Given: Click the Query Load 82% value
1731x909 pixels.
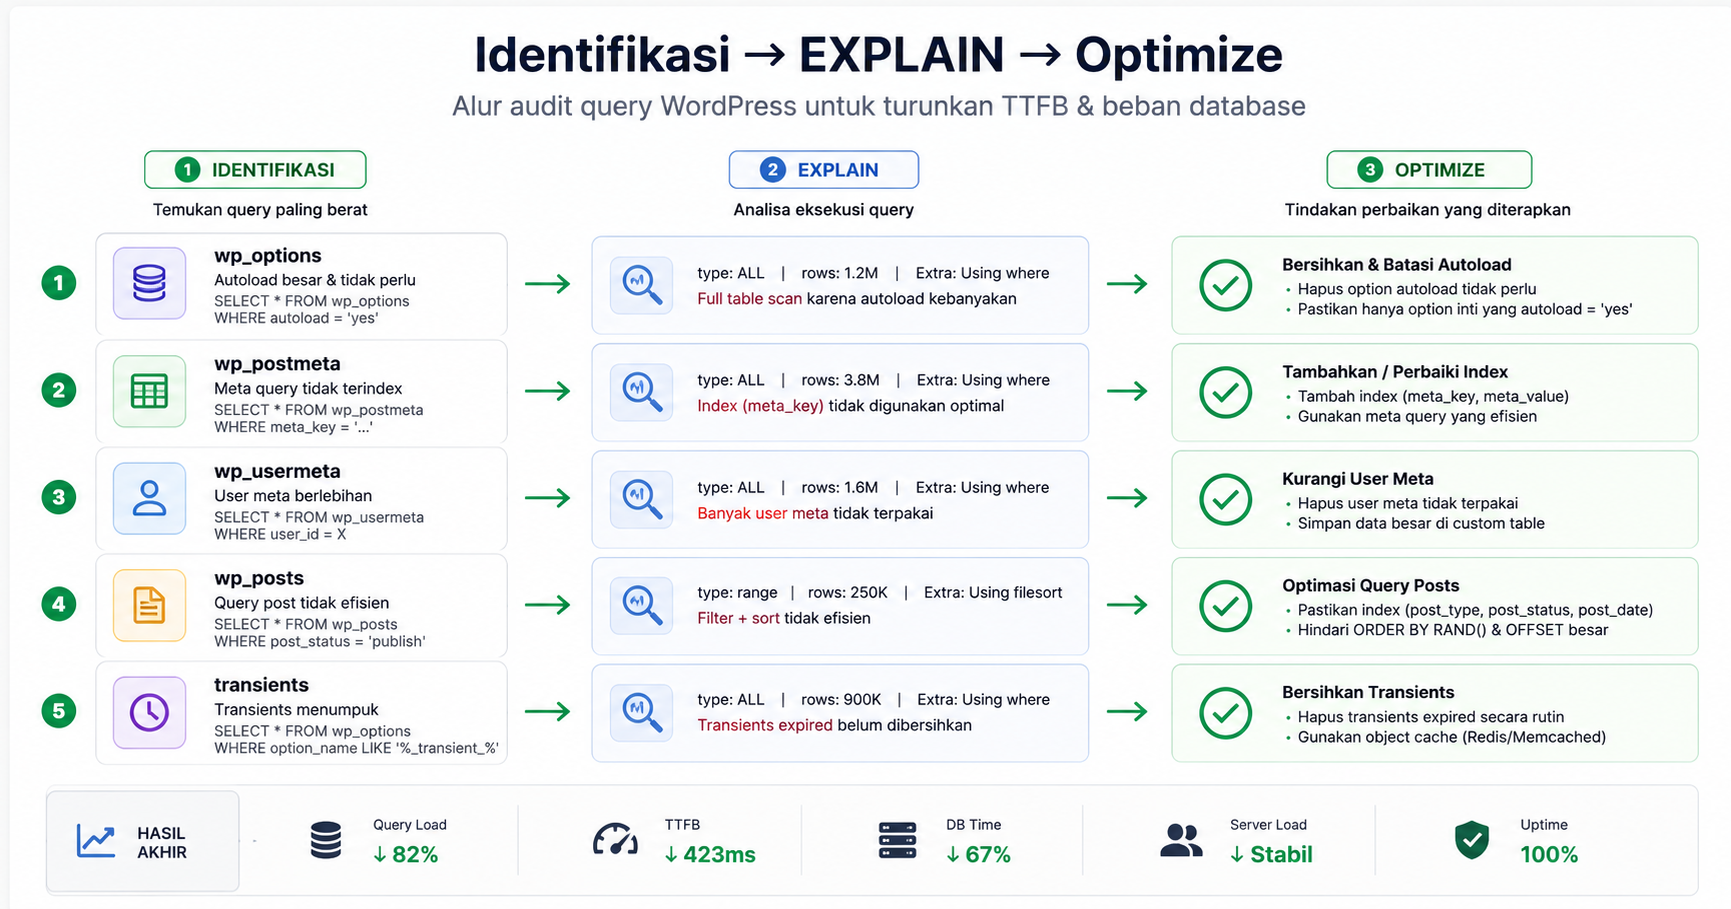Looking at the screenshot, I should click(x=406, y=854).
